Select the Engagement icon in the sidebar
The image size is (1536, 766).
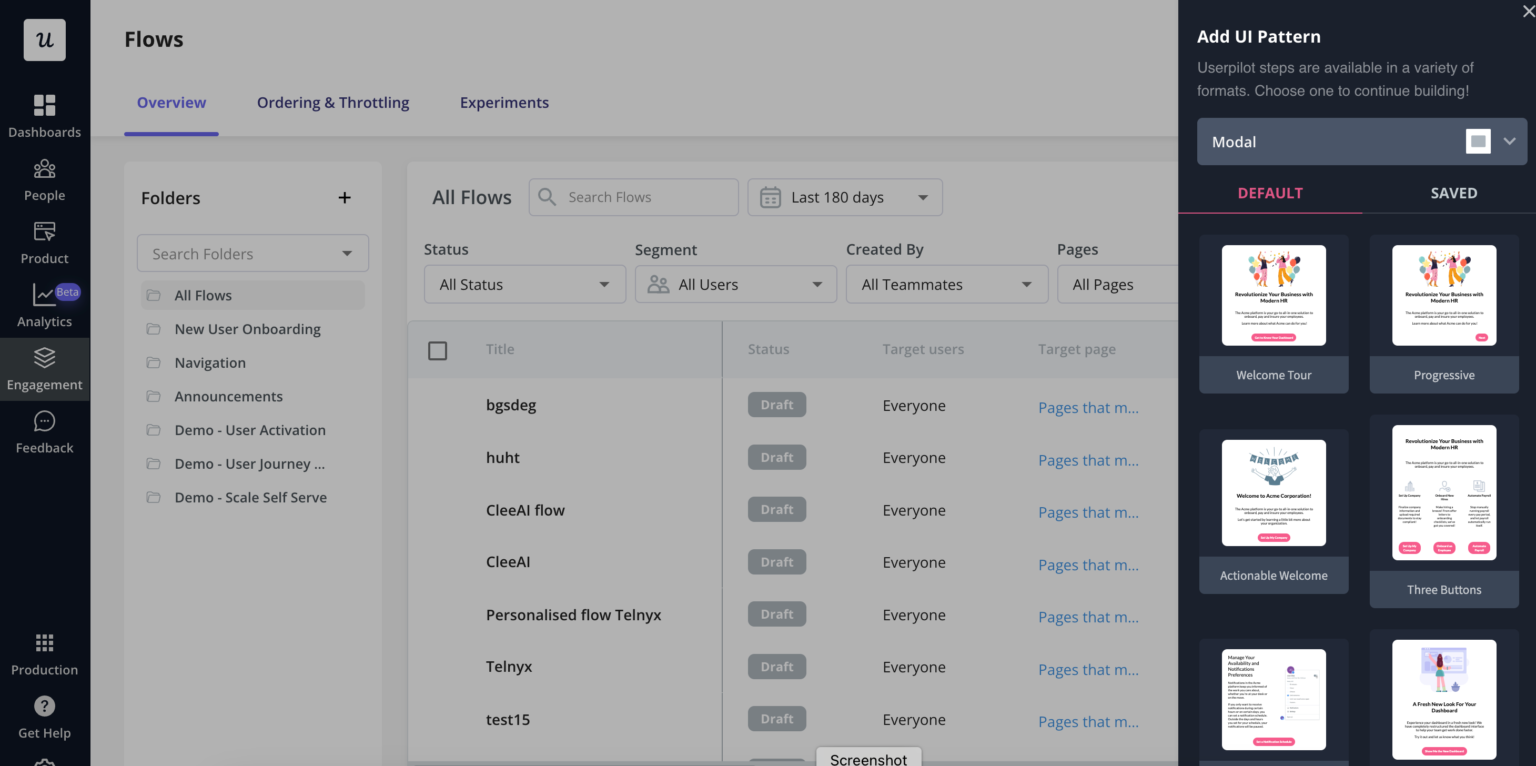(x=44, y=368)
